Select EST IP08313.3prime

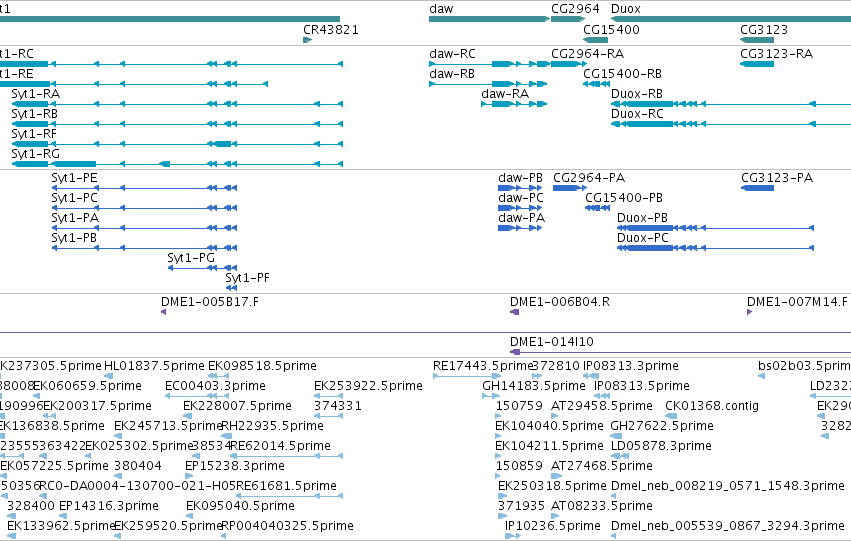tap(631, 366)
